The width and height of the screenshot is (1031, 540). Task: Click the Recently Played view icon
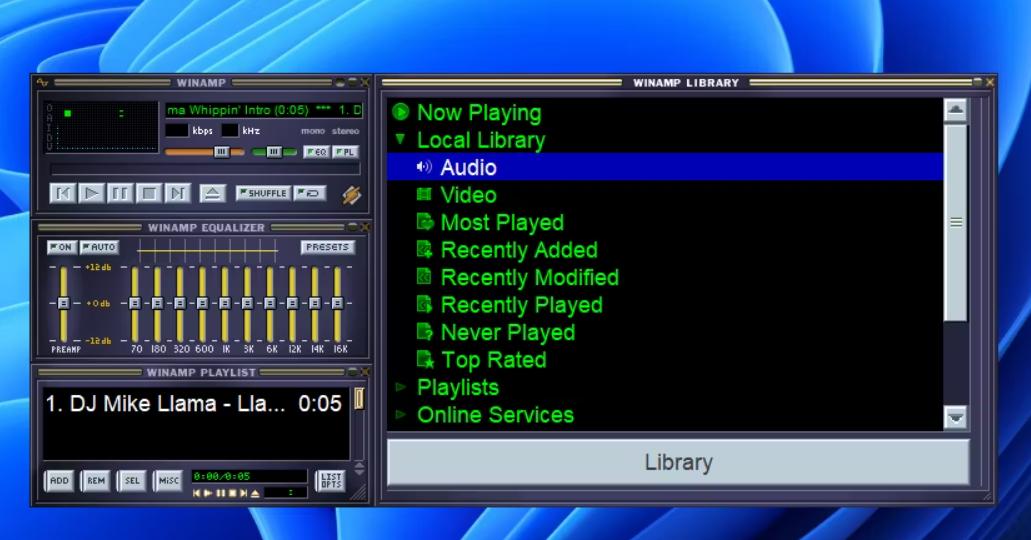coord(425,305)
